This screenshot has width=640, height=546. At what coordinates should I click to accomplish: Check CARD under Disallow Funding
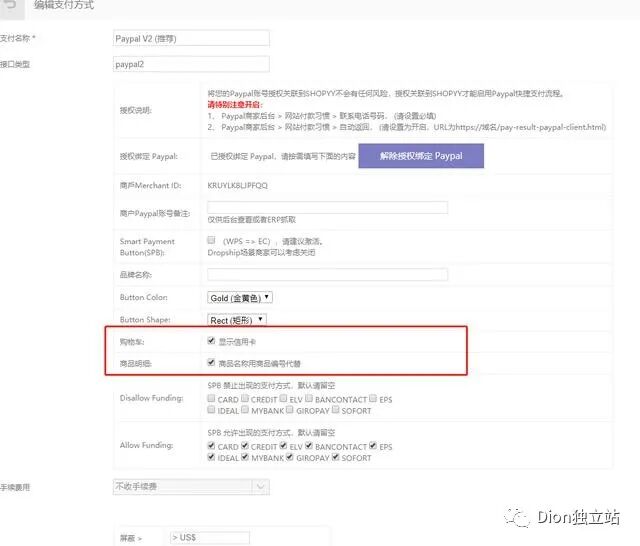211,398
